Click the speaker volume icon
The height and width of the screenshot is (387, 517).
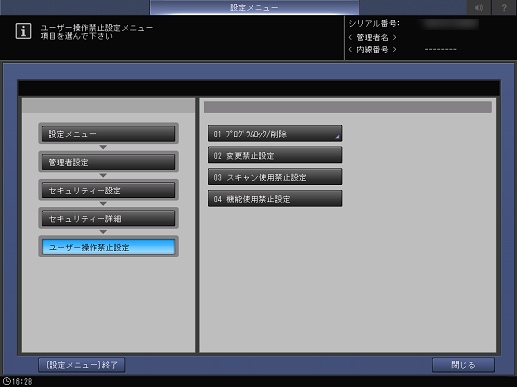(479, 7)
